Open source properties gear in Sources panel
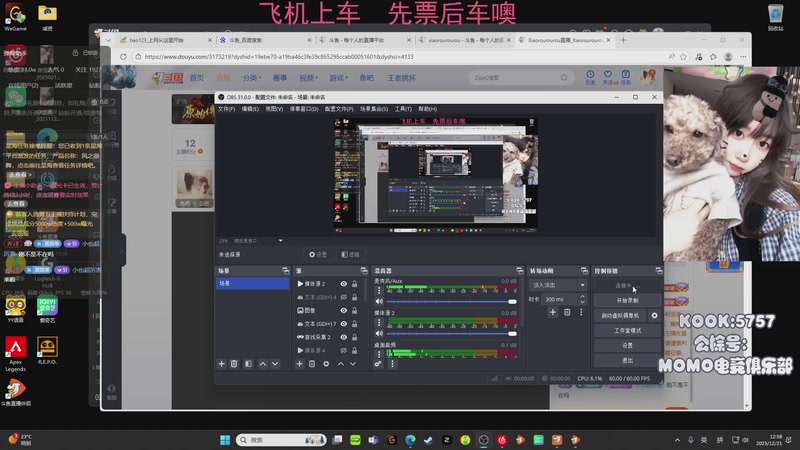This screenshot has height=450, width=800. pos(326,364)
